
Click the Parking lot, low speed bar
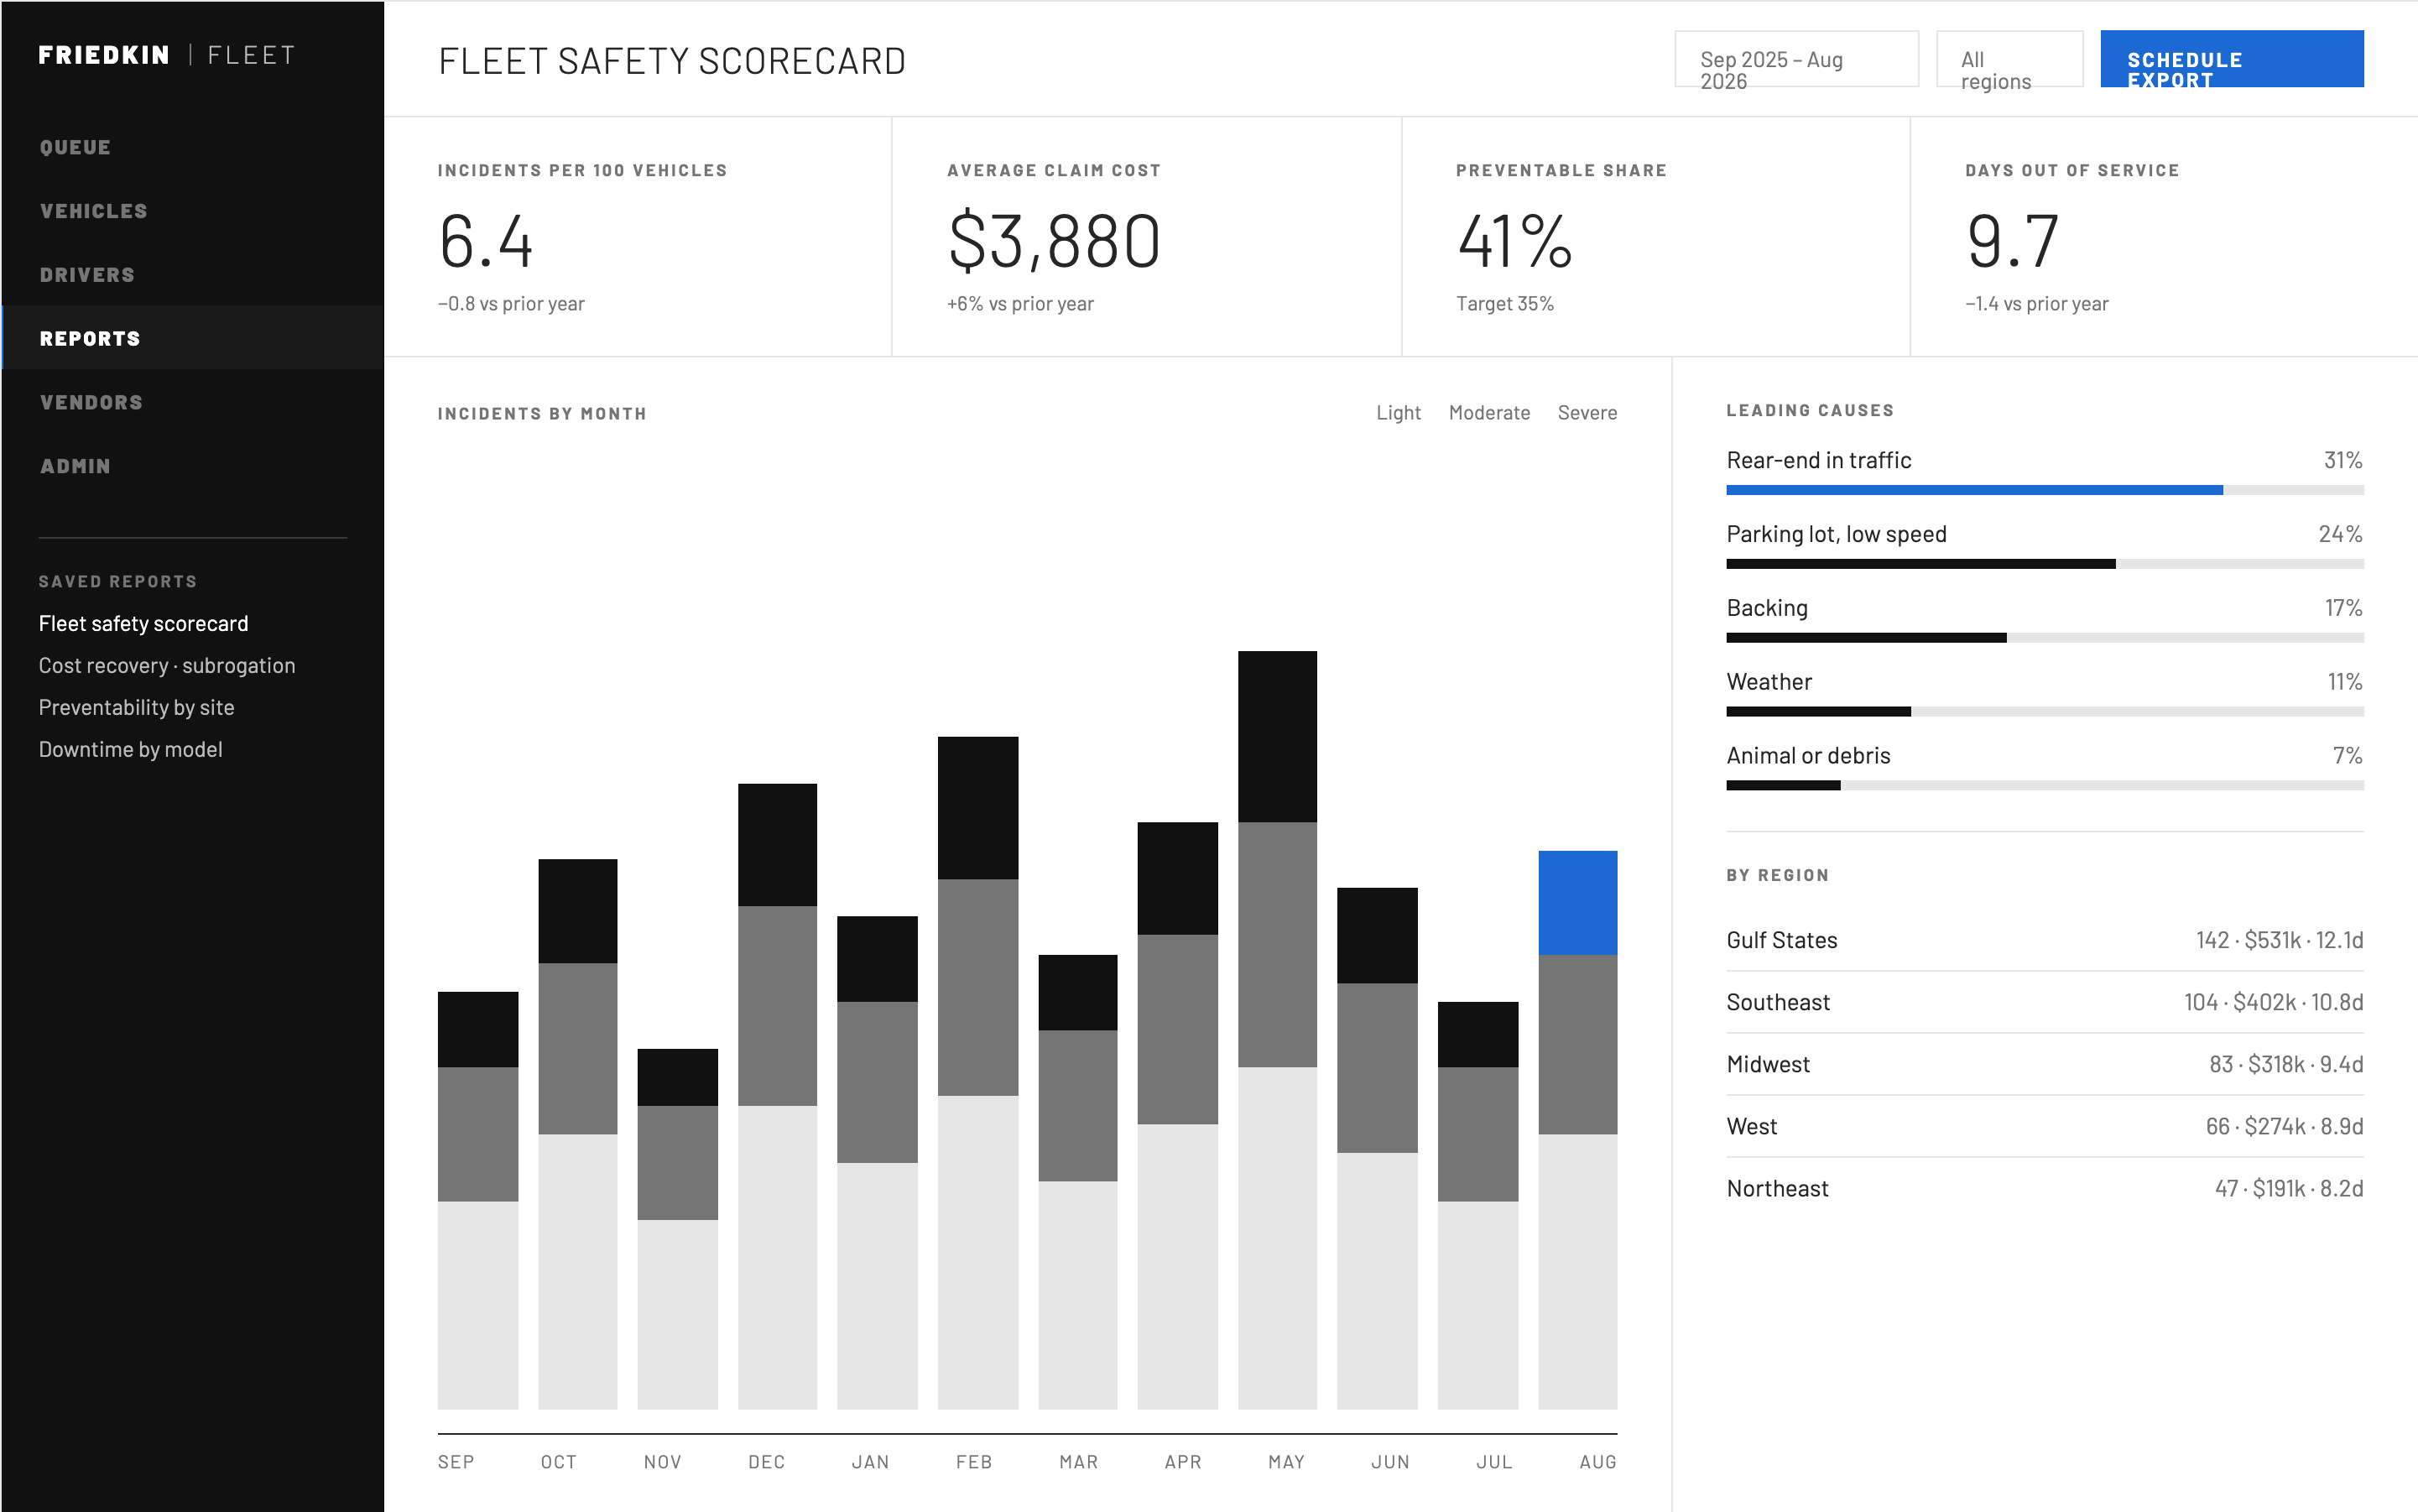tap(2044, 564)
